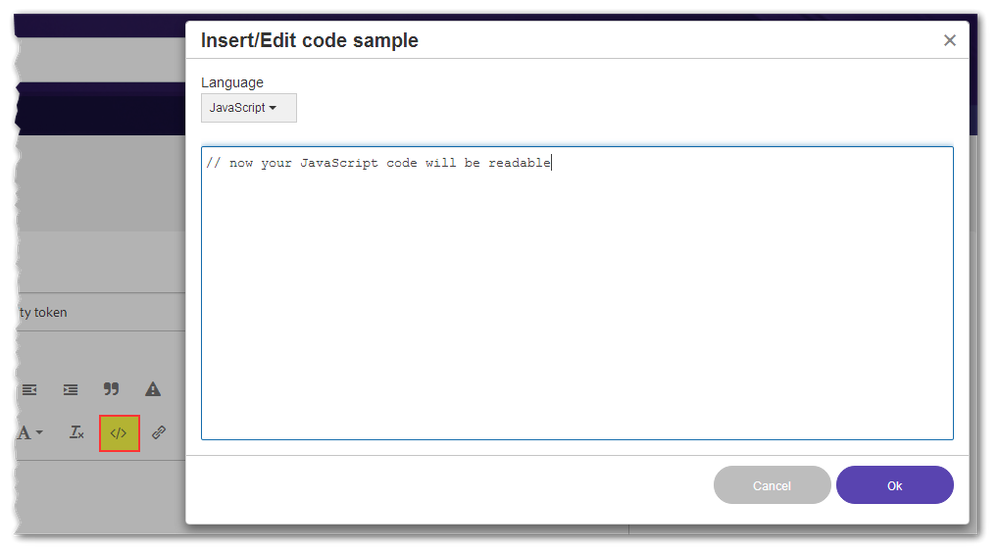Click the insert link chain icon
Viewport: 999px width, 556px height.
[158, 433]
